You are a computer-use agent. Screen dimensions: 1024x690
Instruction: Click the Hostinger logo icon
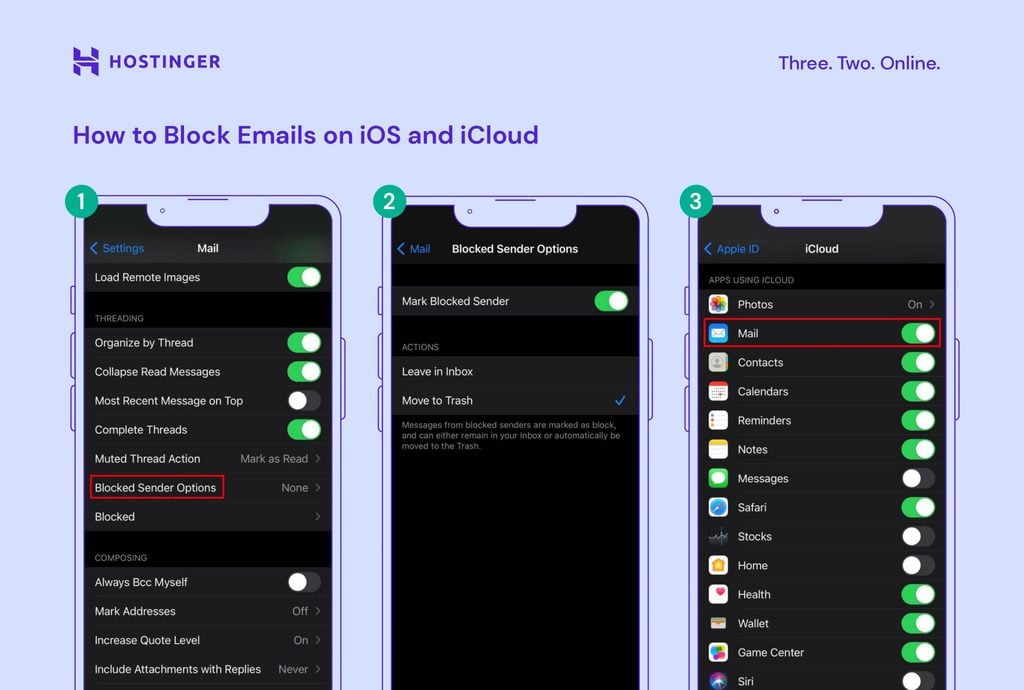[x=86, y=61]
